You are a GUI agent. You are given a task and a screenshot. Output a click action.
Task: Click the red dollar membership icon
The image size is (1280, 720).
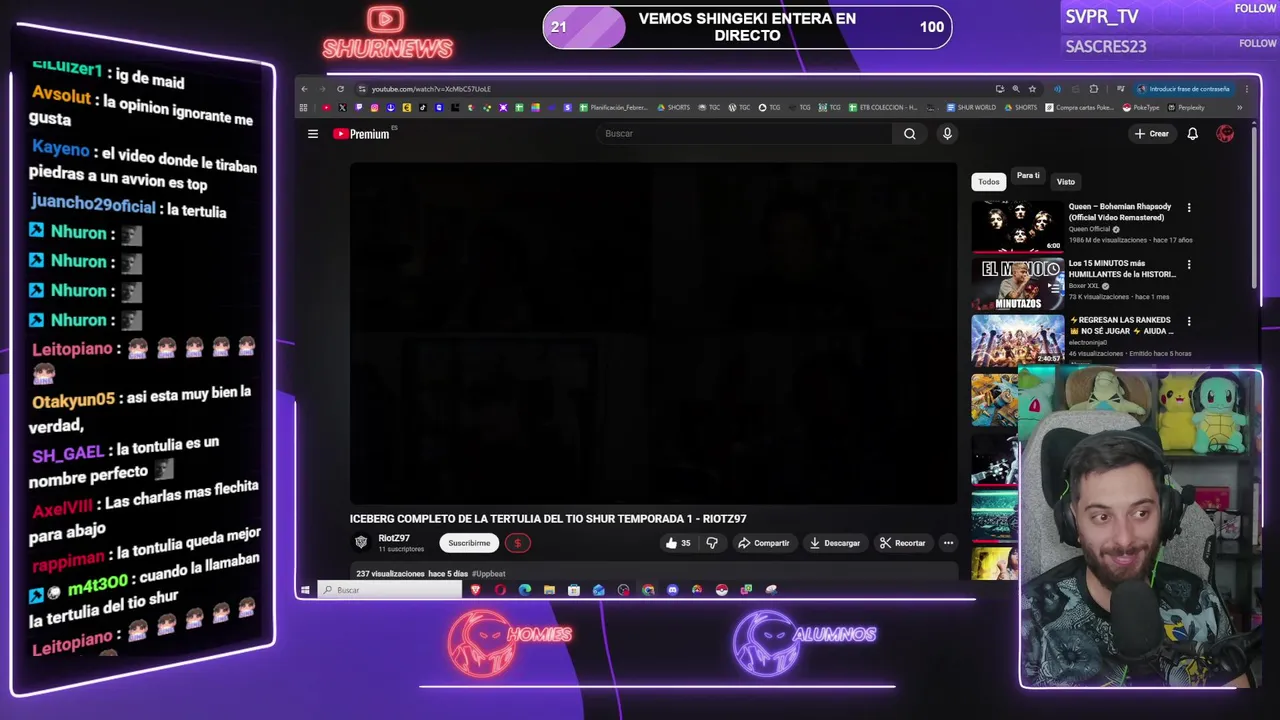517,543
